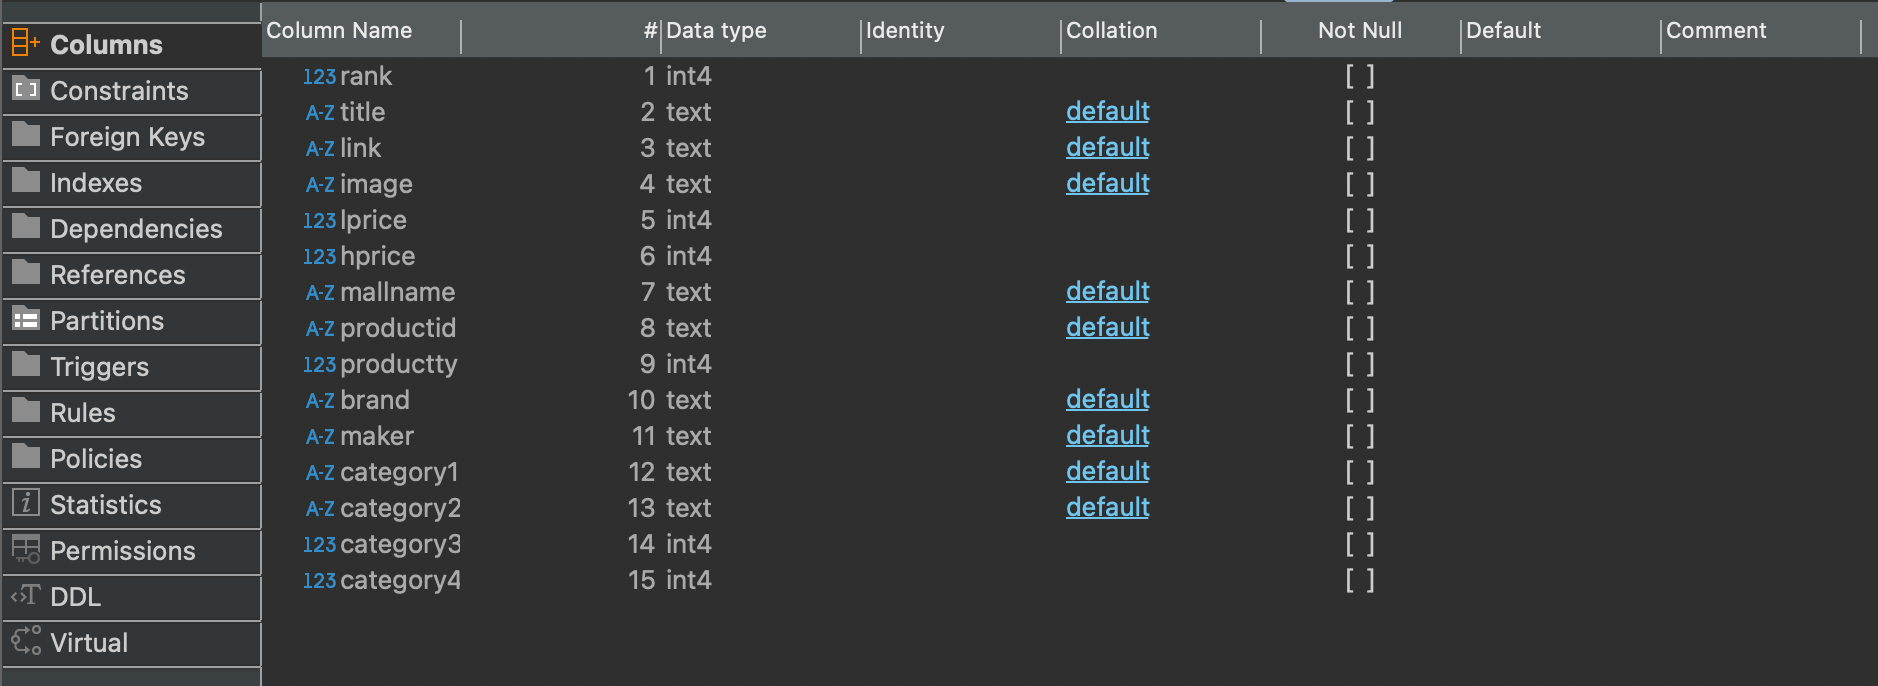Click the Virtual tab icon
Image resolution: width=1878 pixels, height=686 pixels.
point(26,640)
